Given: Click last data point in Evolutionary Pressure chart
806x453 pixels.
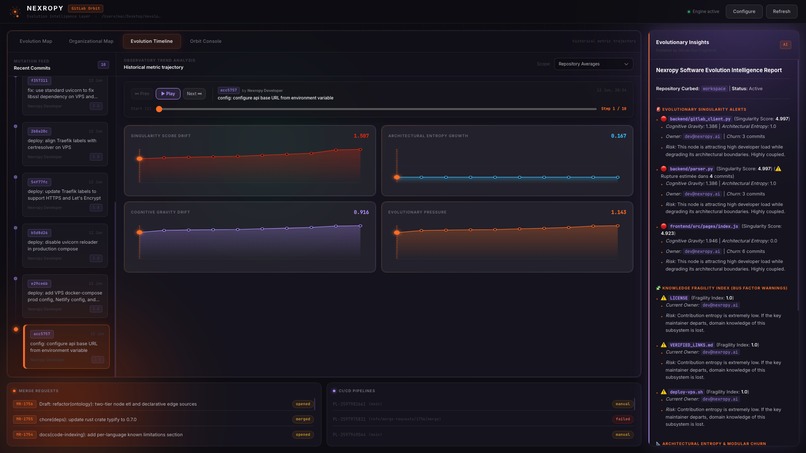Looking at the screenshot, I should 617,226.
